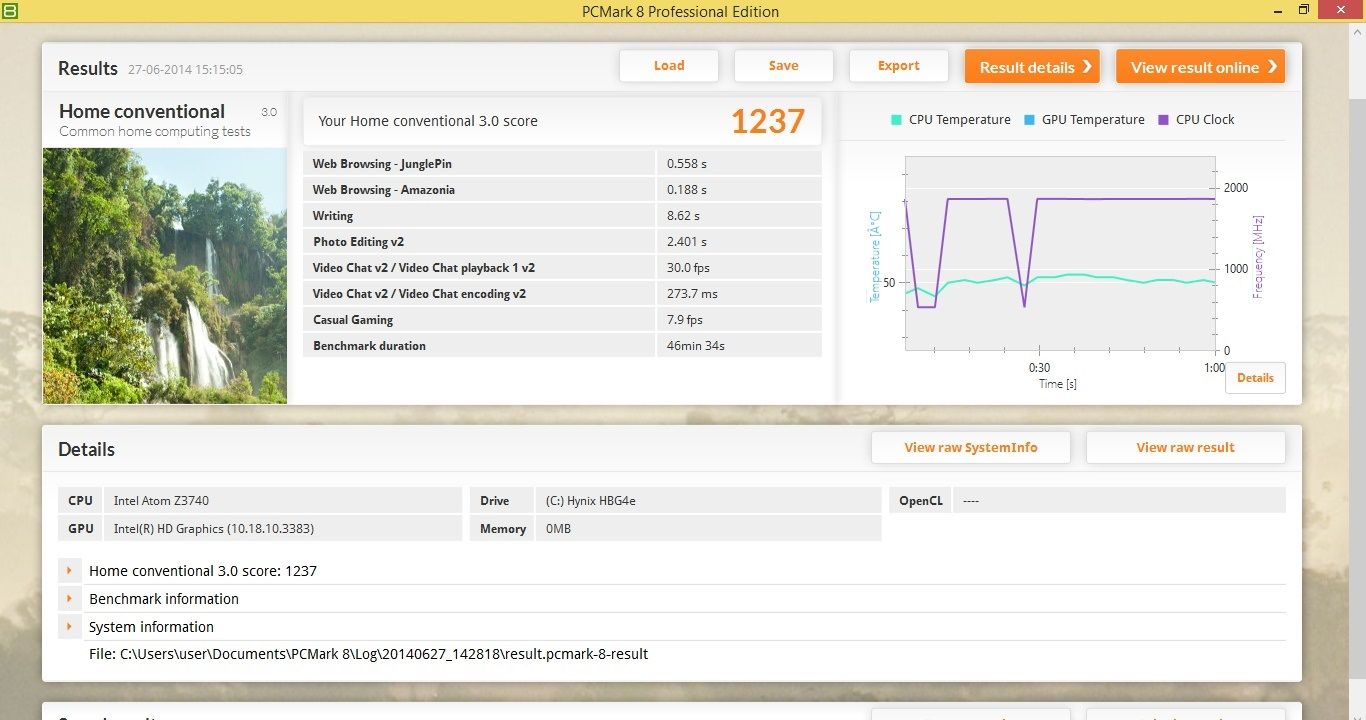Click the 'Memory' label in Details
Viewport: 1366px width, 720px height.
[x=503, y=529]
